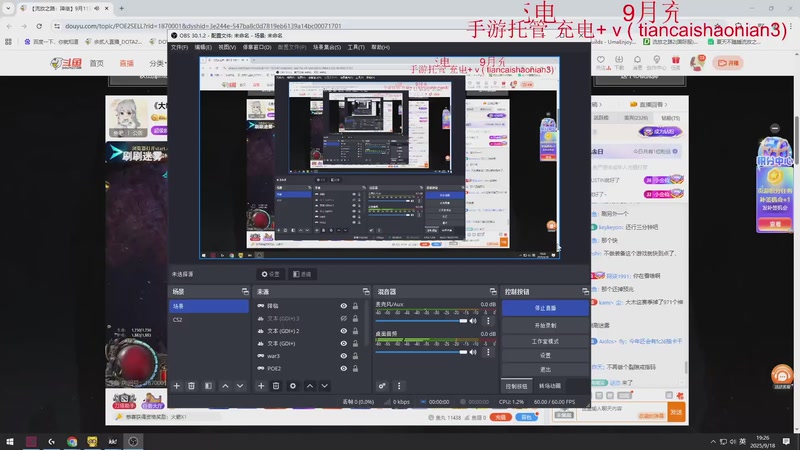Move scene down in Scenes panel
This screenshot has width=800, height=450.
[240, 386]
